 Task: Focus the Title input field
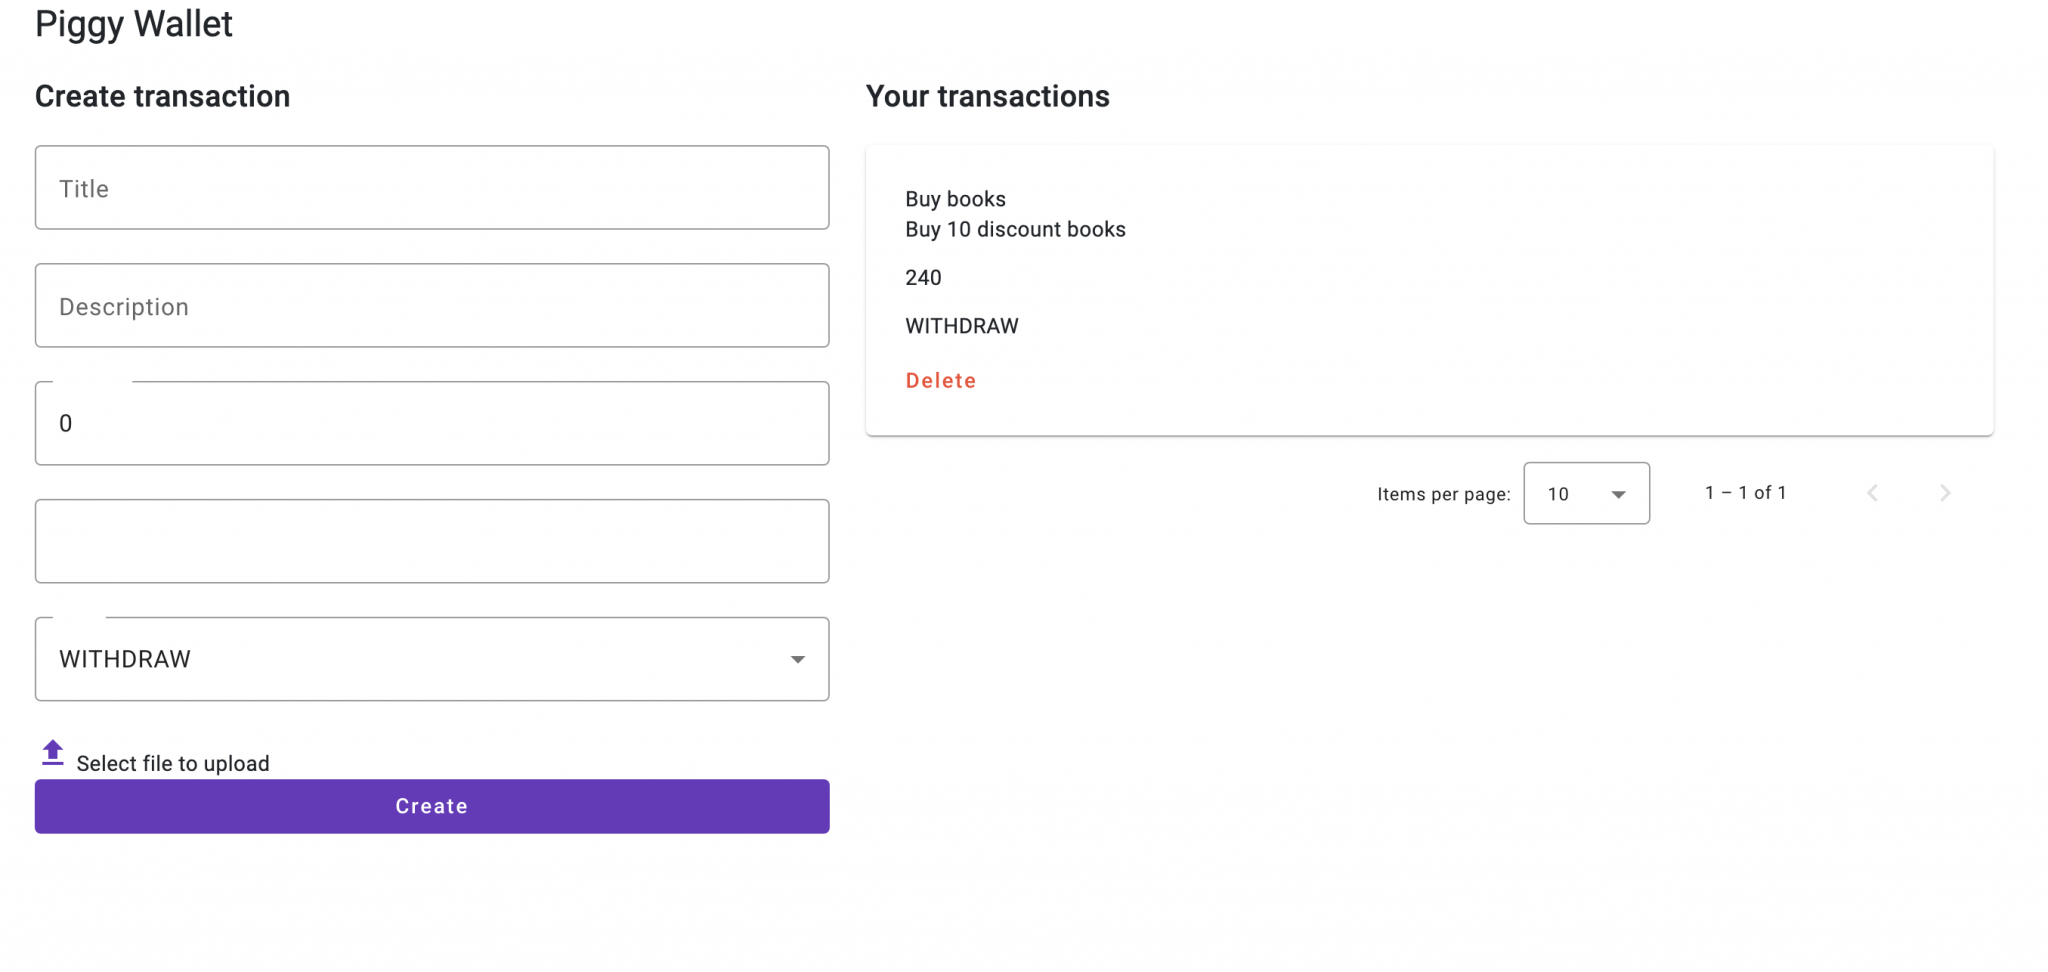point(431,188)
